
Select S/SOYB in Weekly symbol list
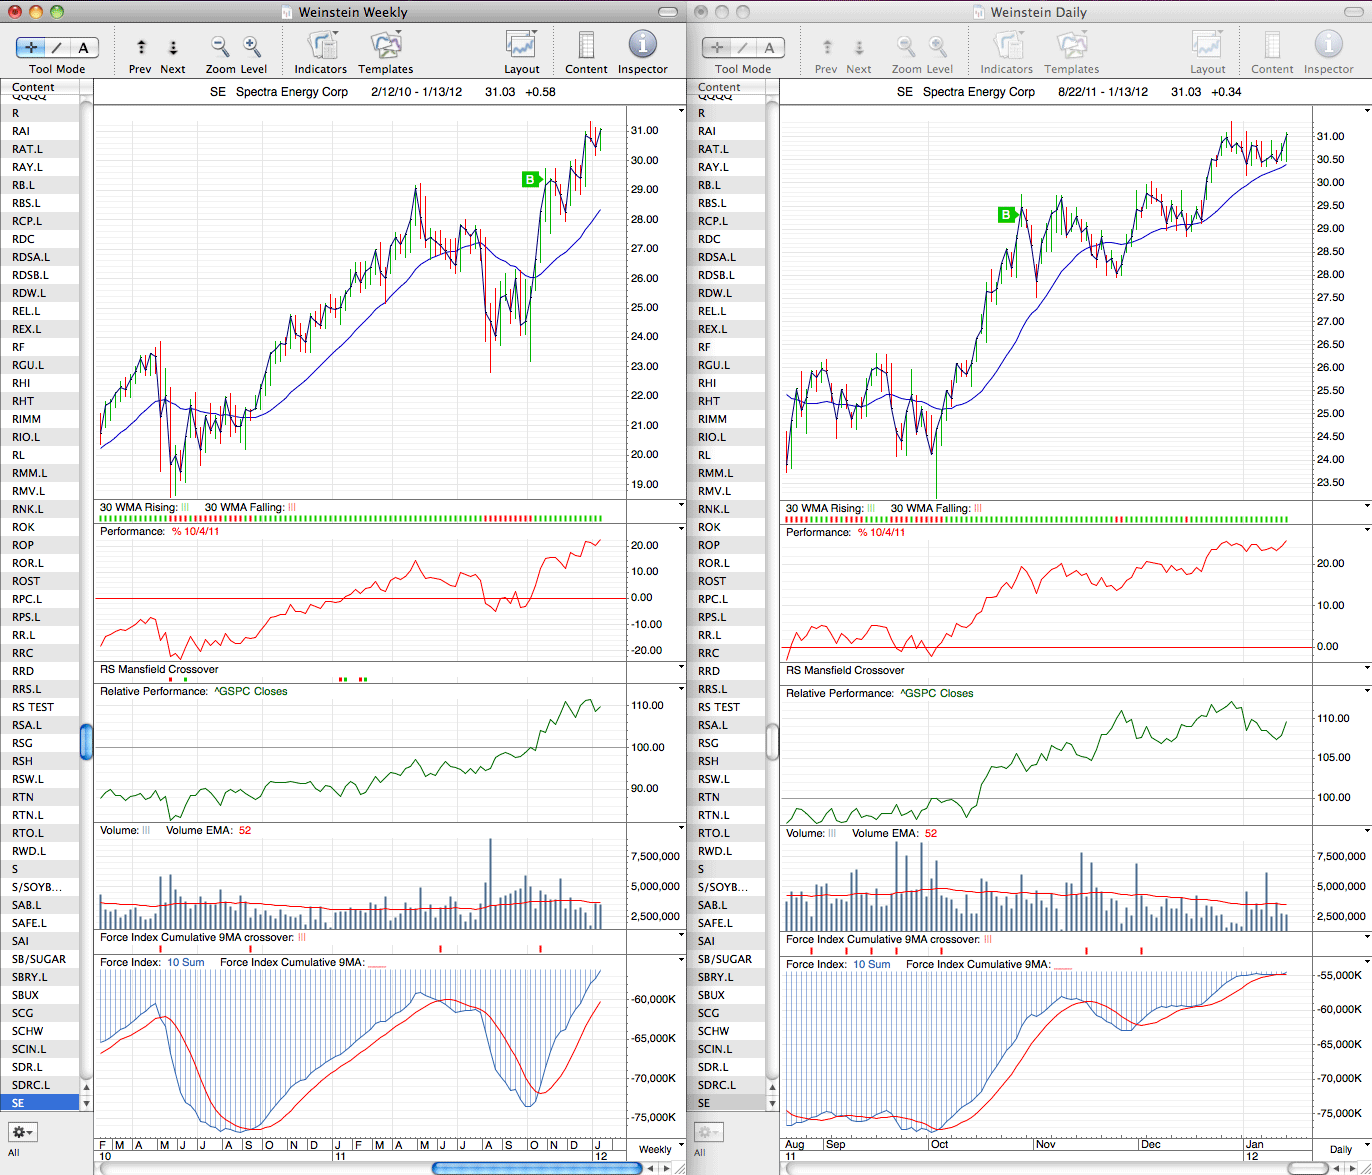coord(40,887)
